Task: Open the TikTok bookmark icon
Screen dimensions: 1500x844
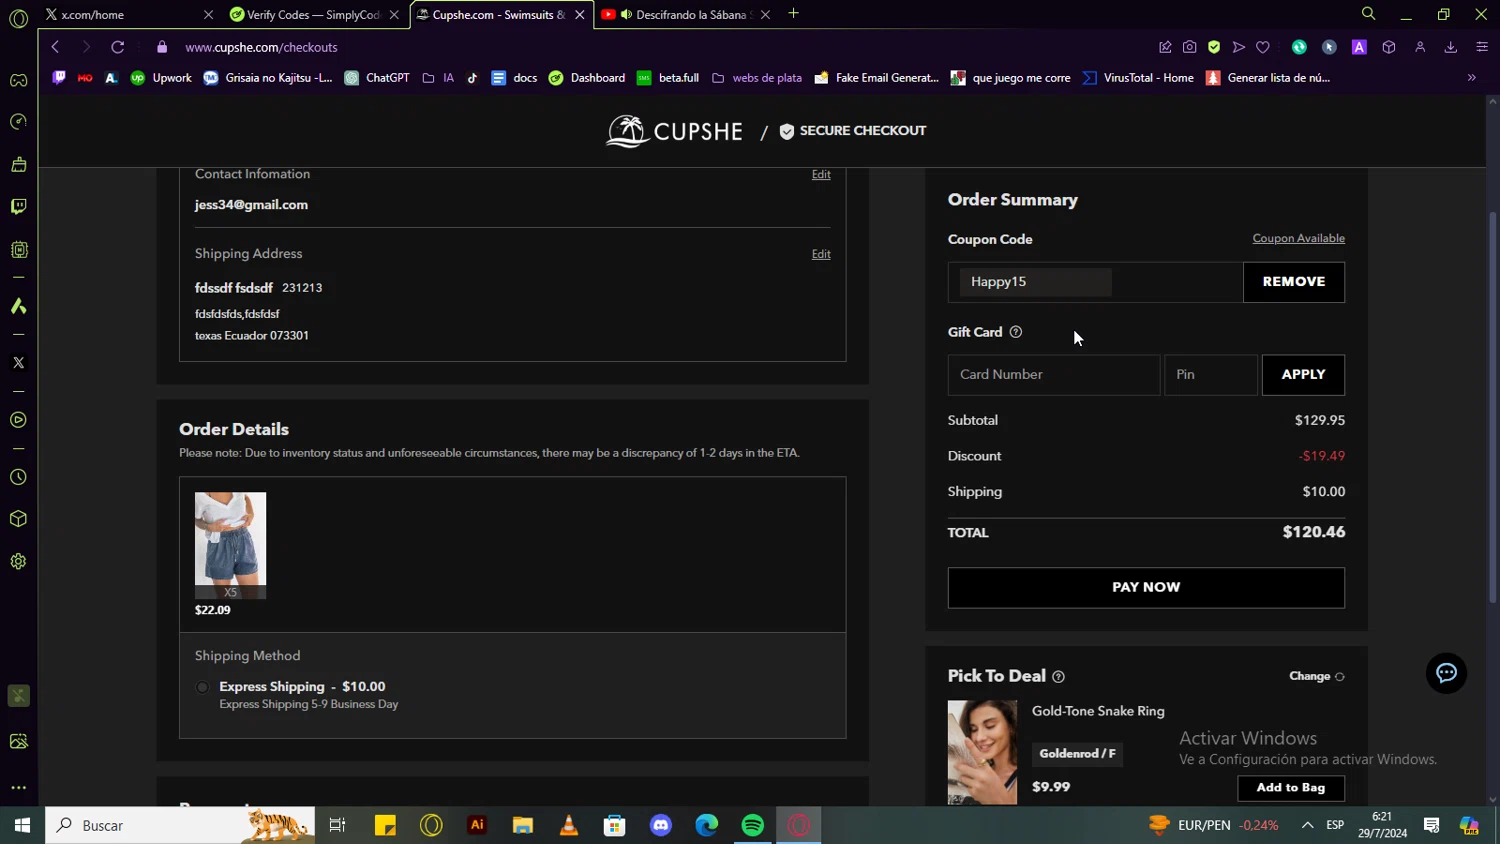Action: (x=472, y=78)
